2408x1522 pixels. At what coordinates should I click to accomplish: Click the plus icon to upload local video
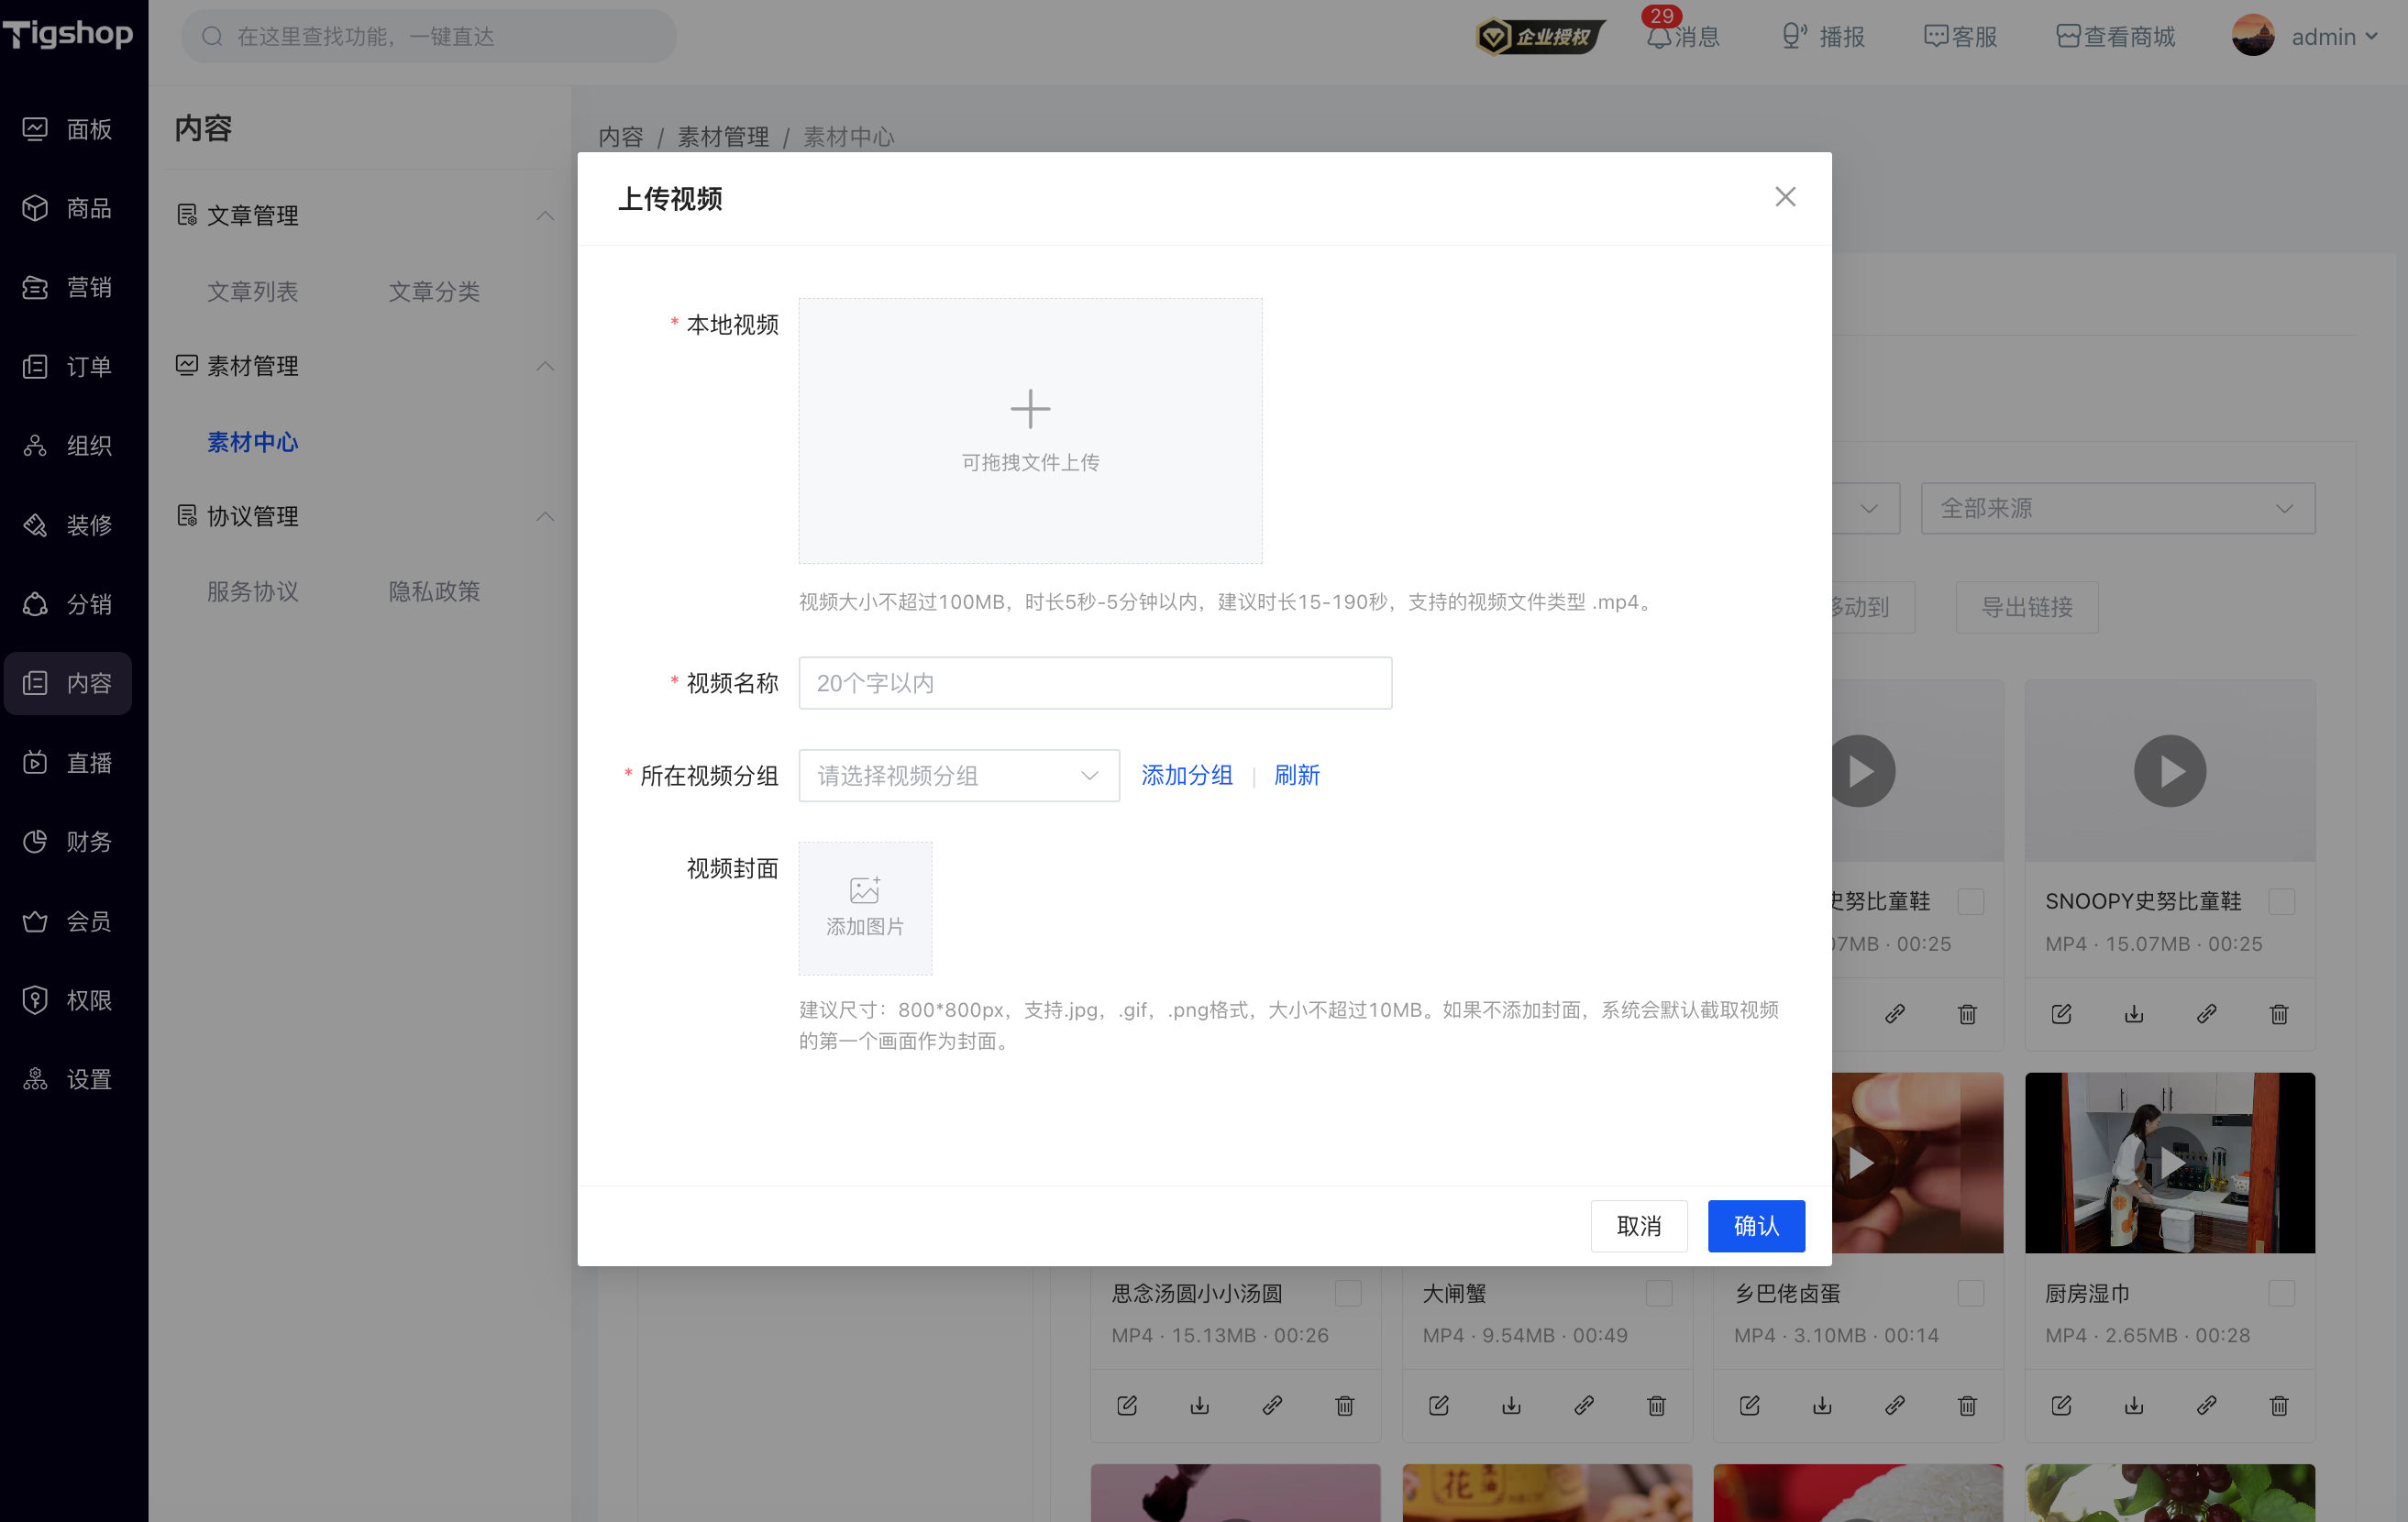1030,409
